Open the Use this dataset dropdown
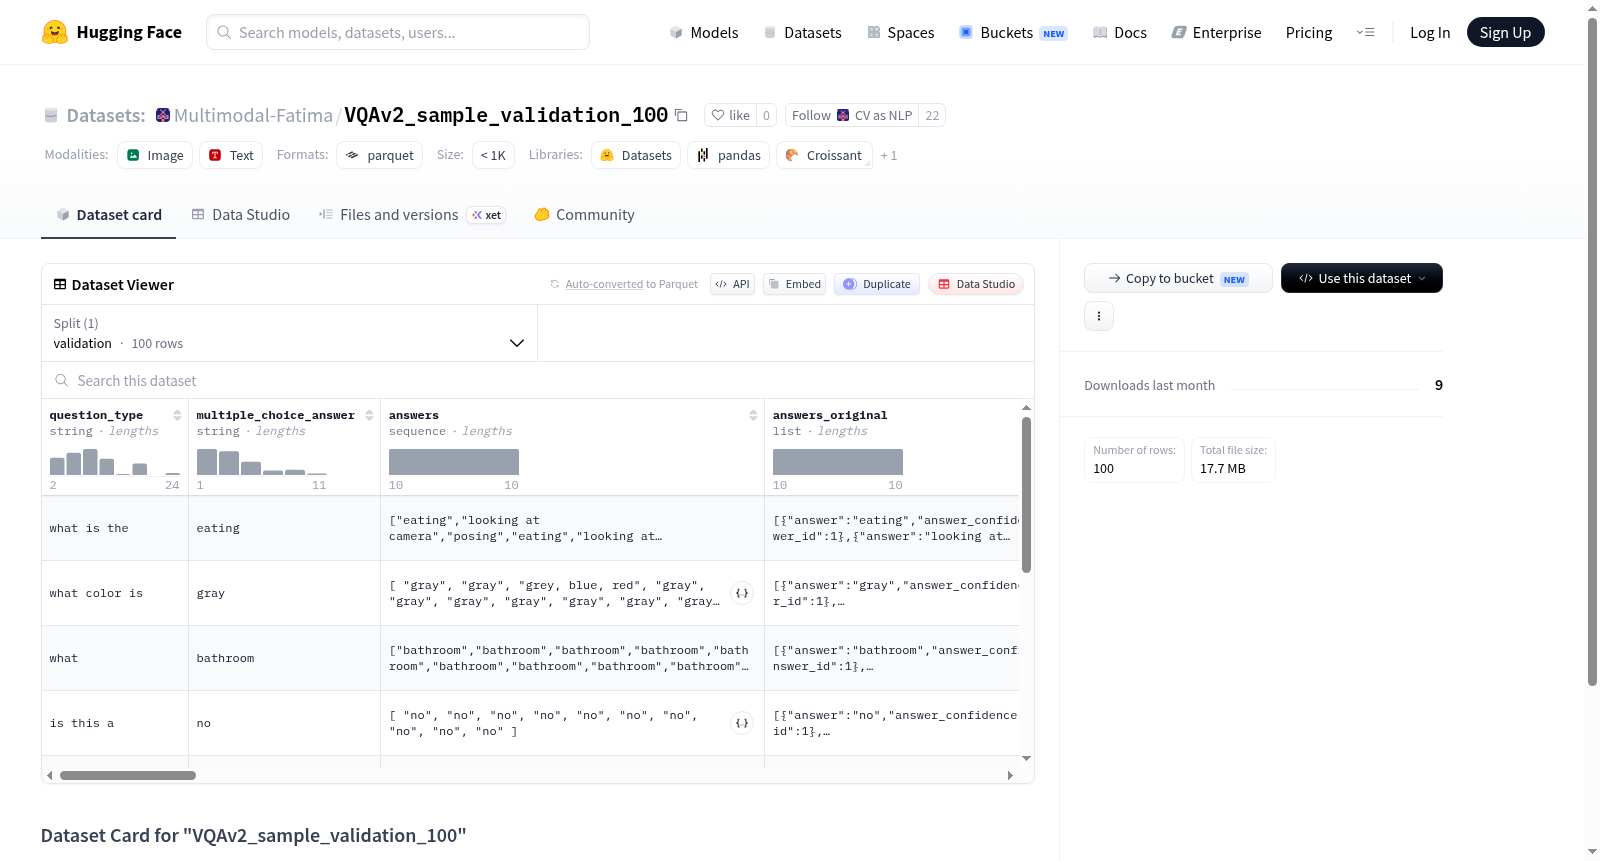1600x861 pixels. (x=1362, y=278)
